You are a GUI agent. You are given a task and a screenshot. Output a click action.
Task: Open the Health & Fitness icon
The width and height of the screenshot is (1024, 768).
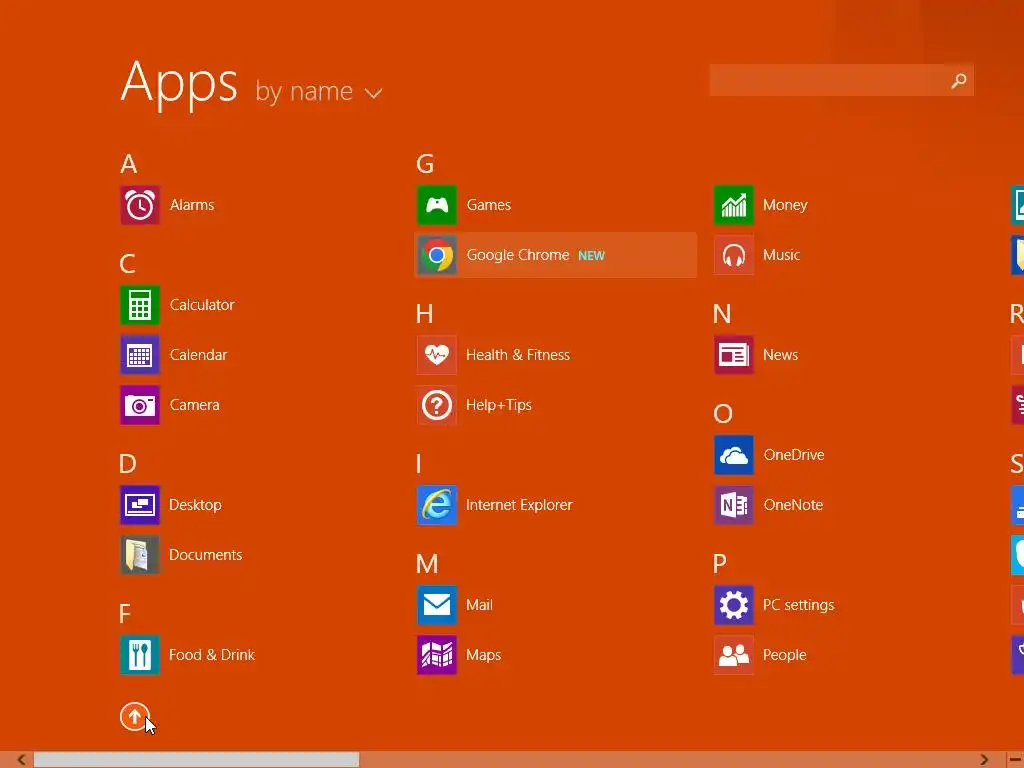437,355
